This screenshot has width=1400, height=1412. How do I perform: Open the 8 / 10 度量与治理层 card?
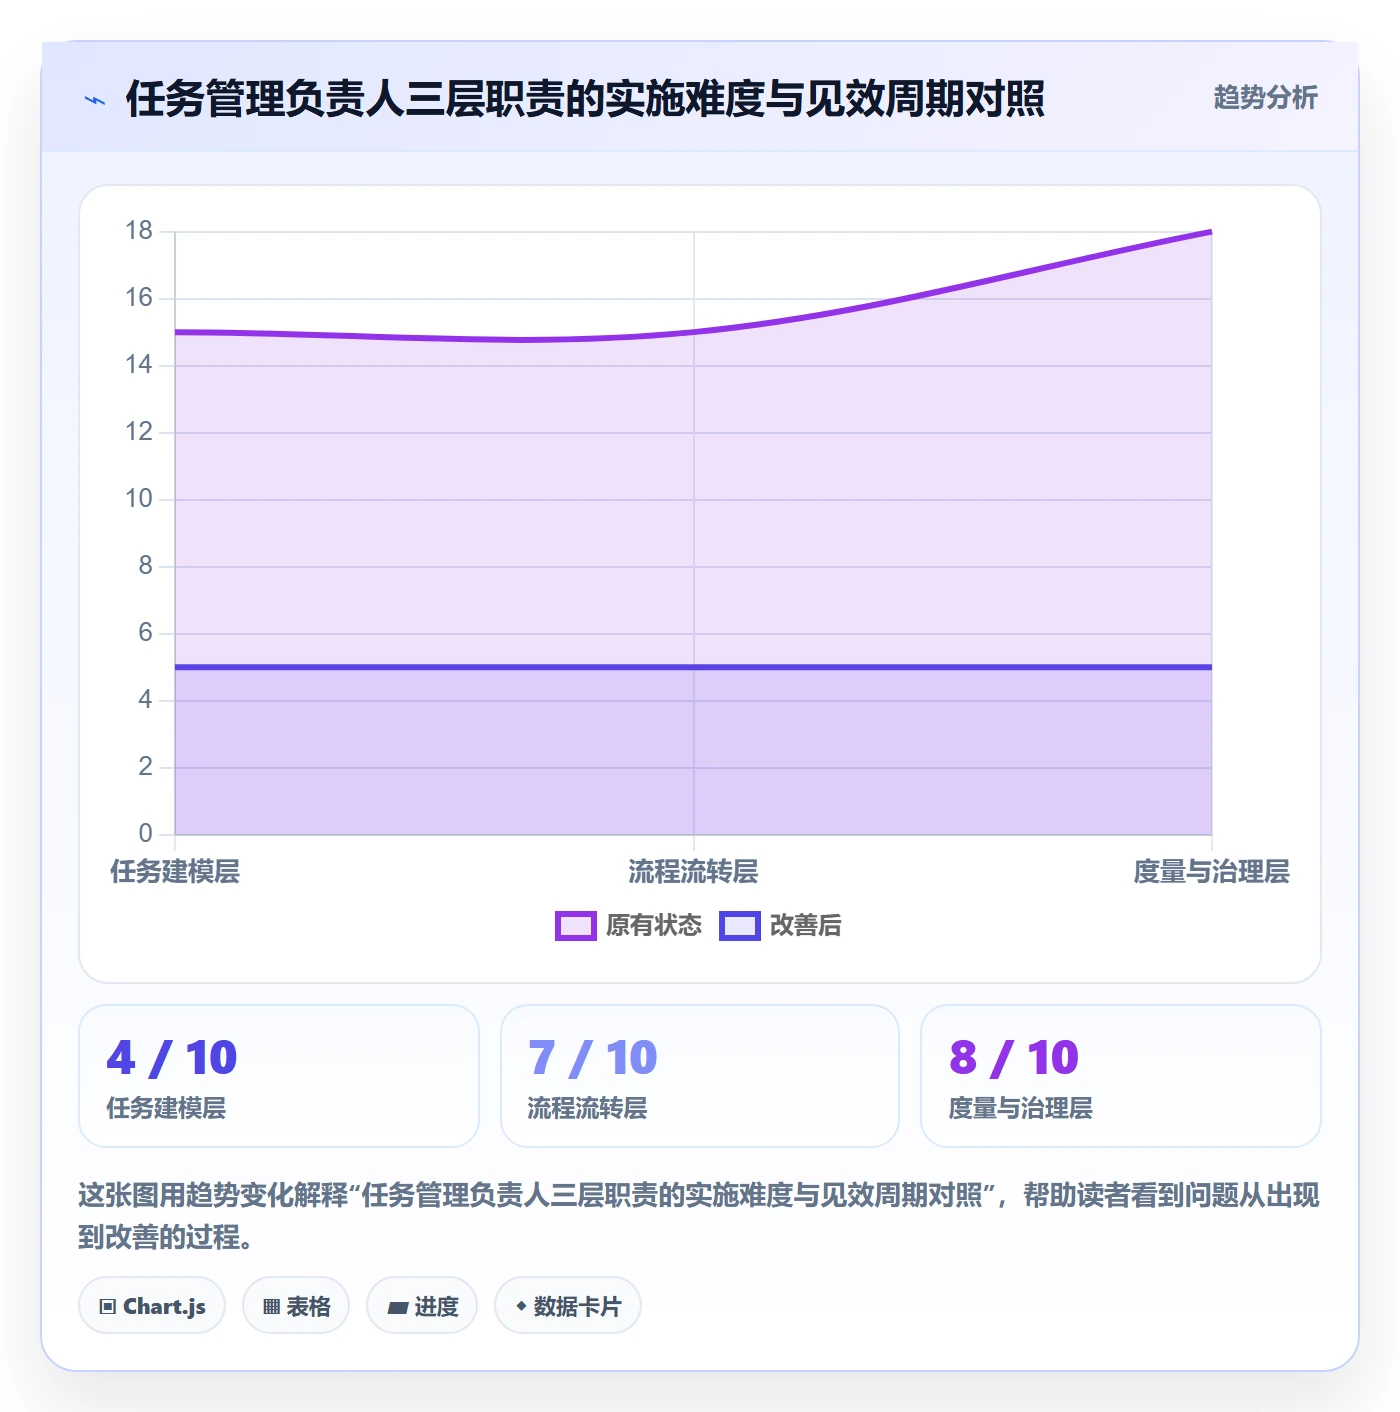[1121, 1076]
